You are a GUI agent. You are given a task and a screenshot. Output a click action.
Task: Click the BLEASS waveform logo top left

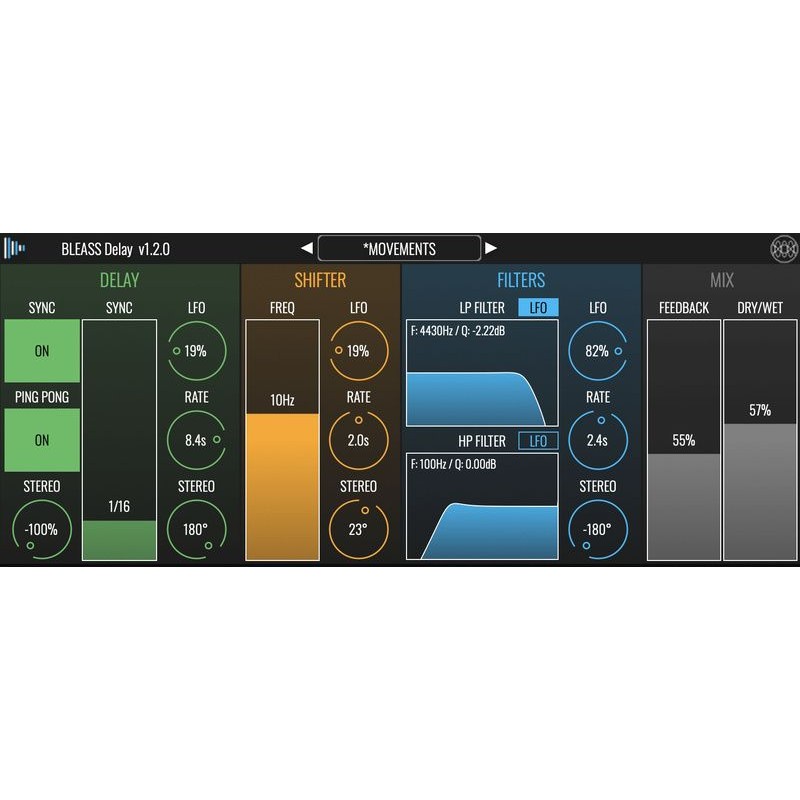coord(16,247)
